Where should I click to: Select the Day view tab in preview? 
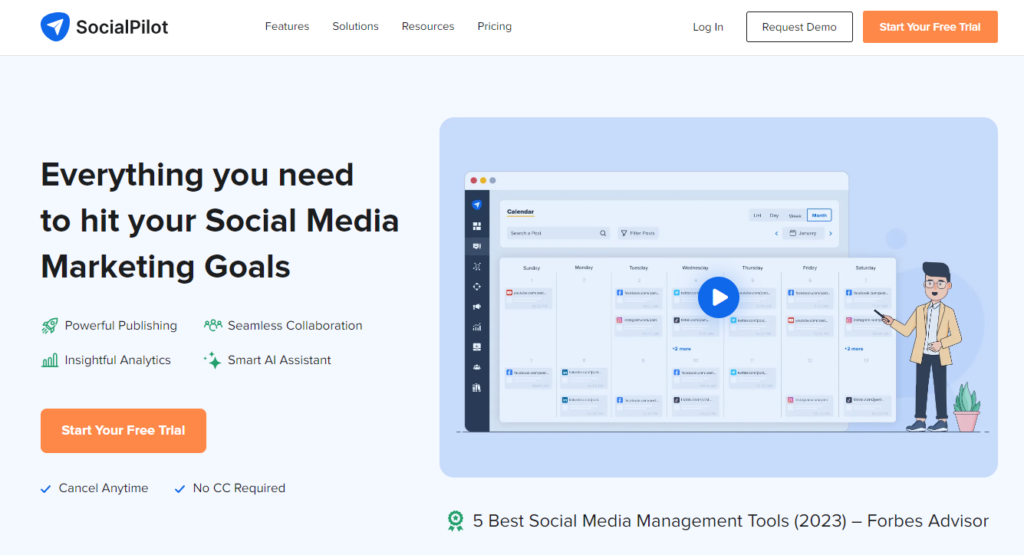(x=774, y=215)
